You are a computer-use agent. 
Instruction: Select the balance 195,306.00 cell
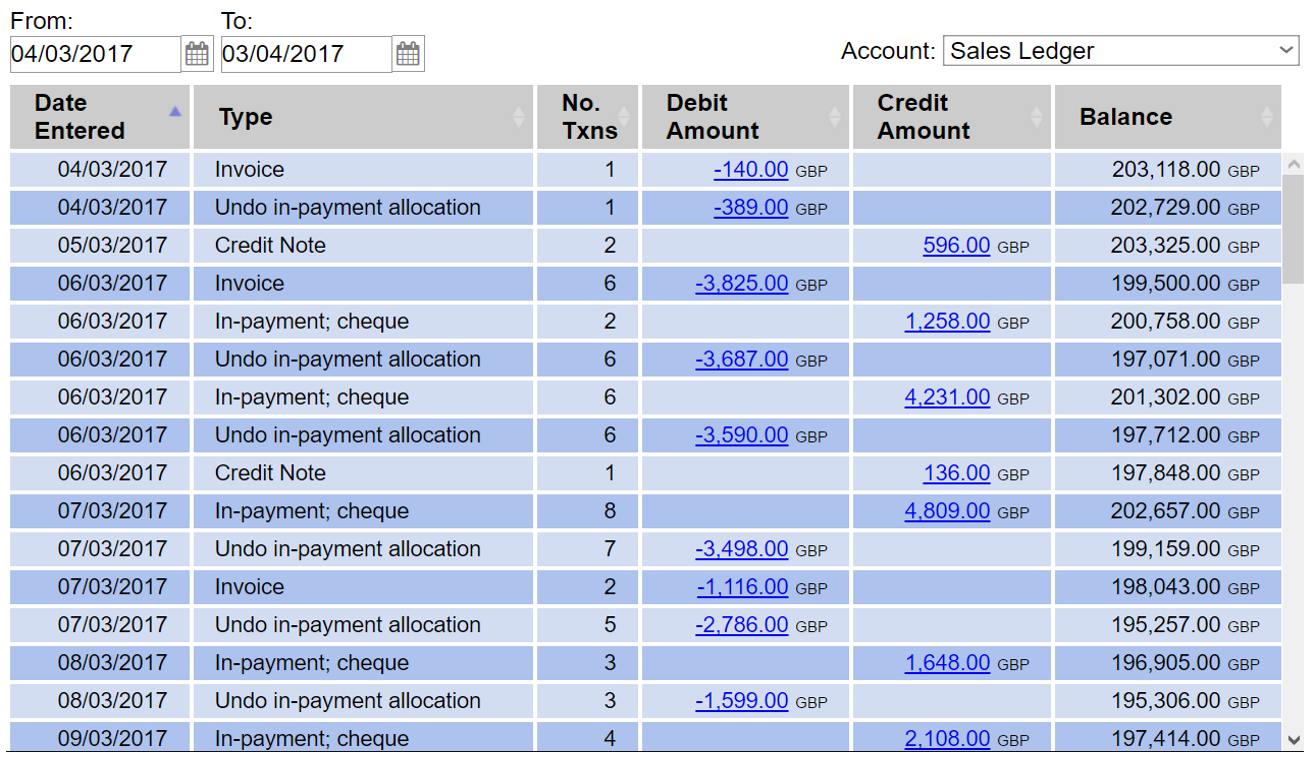[x=1167, y=702]
